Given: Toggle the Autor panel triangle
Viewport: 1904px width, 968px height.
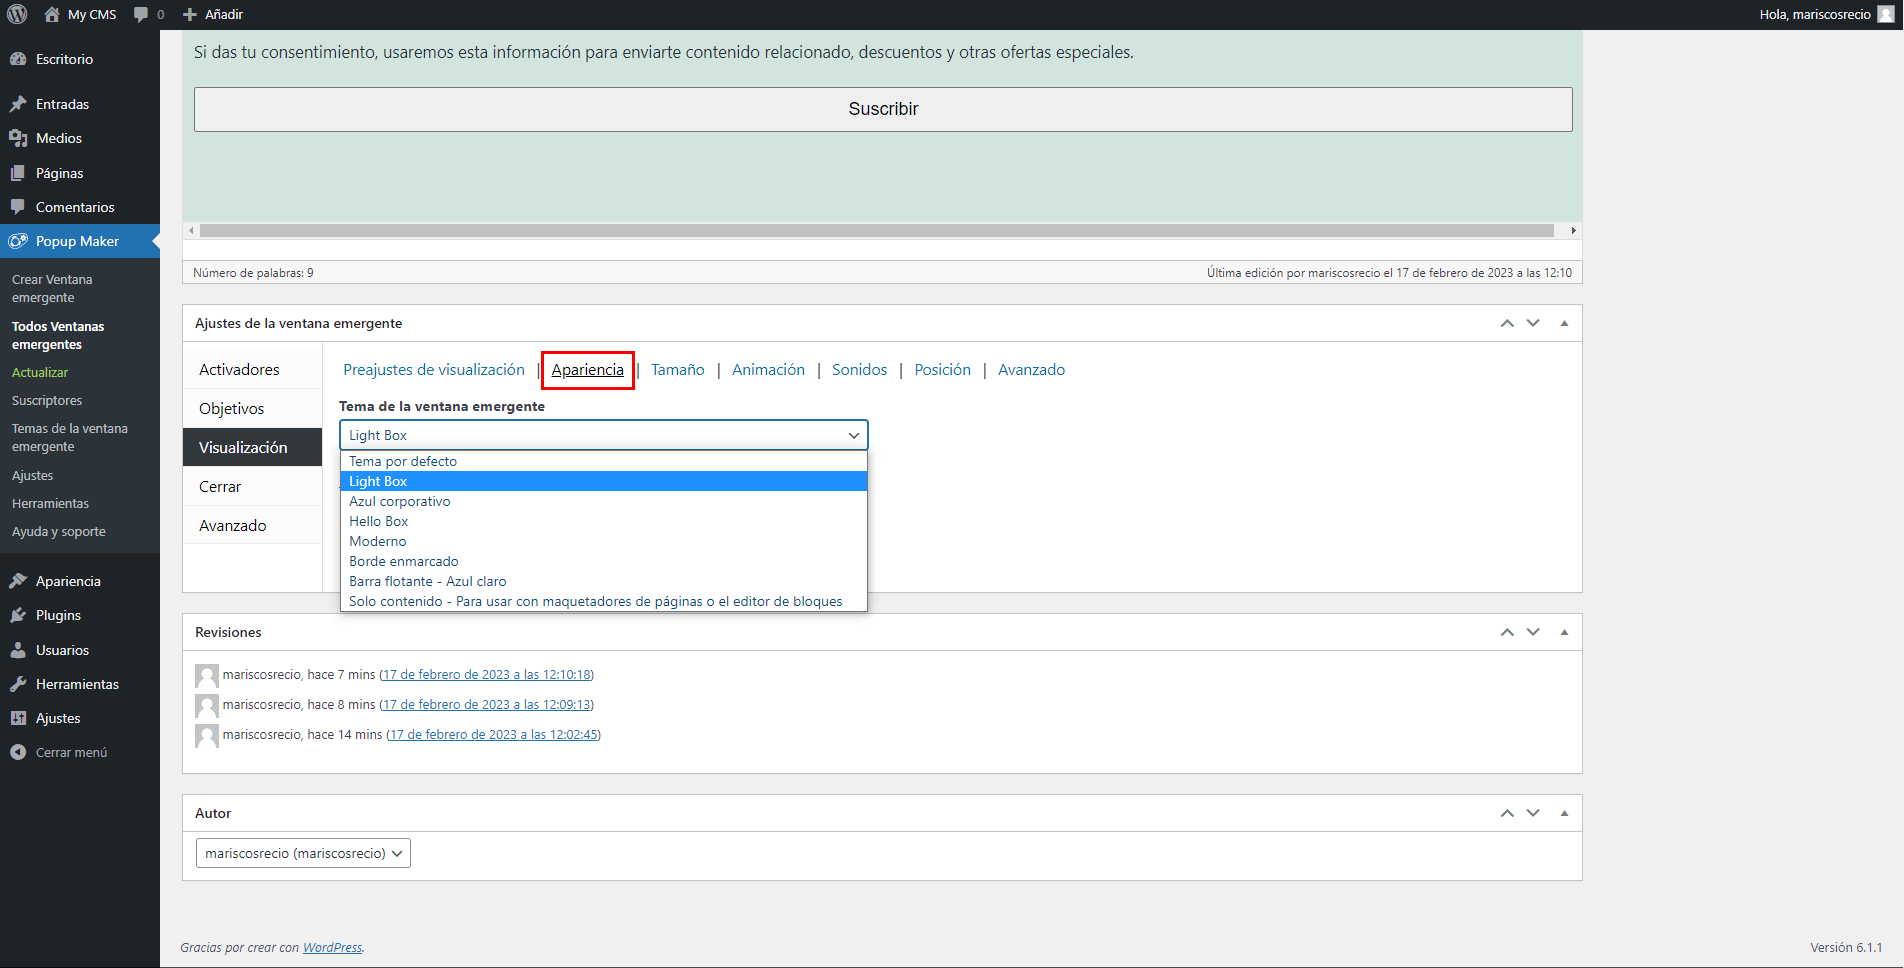Looking at the screenshot, I should tap(1564, 813).
